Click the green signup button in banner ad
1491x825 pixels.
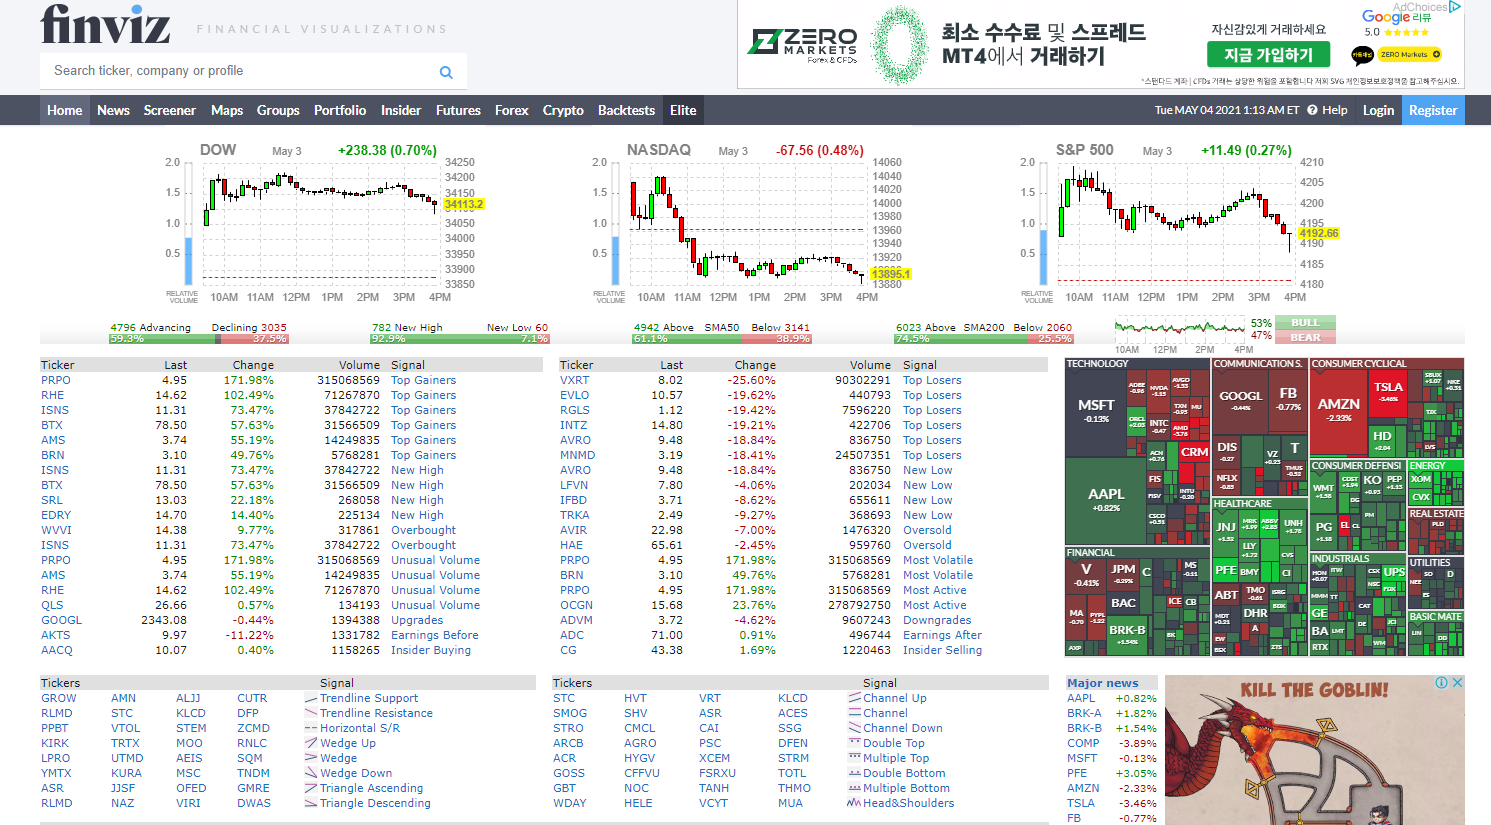1268,55
